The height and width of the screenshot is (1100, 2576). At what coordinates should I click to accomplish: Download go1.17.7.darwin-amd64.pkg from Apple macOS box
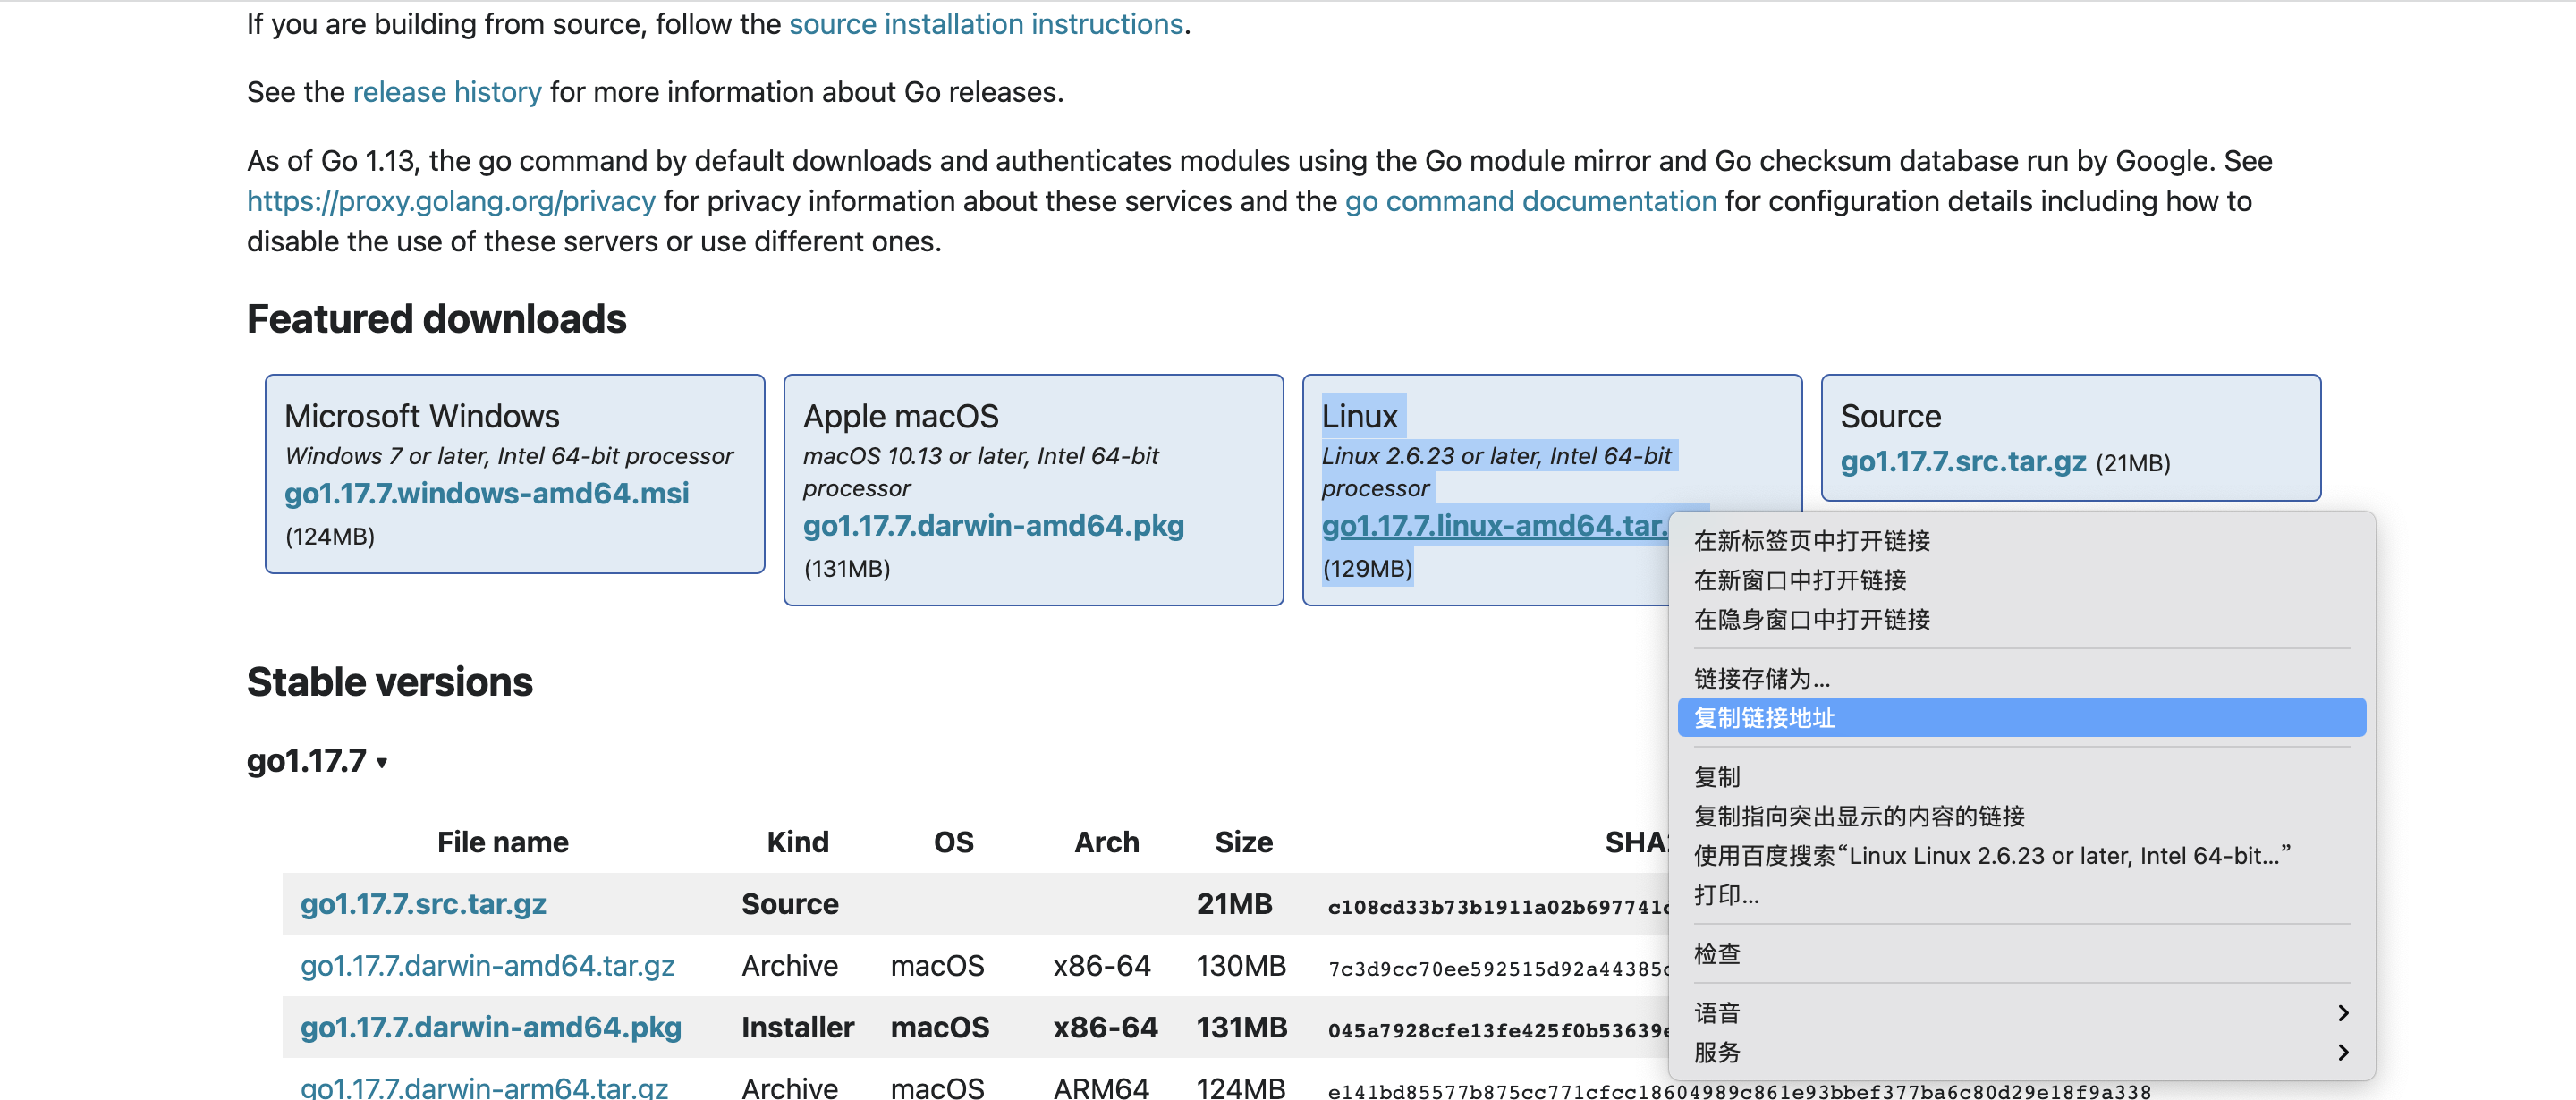[x=993, y=526]
